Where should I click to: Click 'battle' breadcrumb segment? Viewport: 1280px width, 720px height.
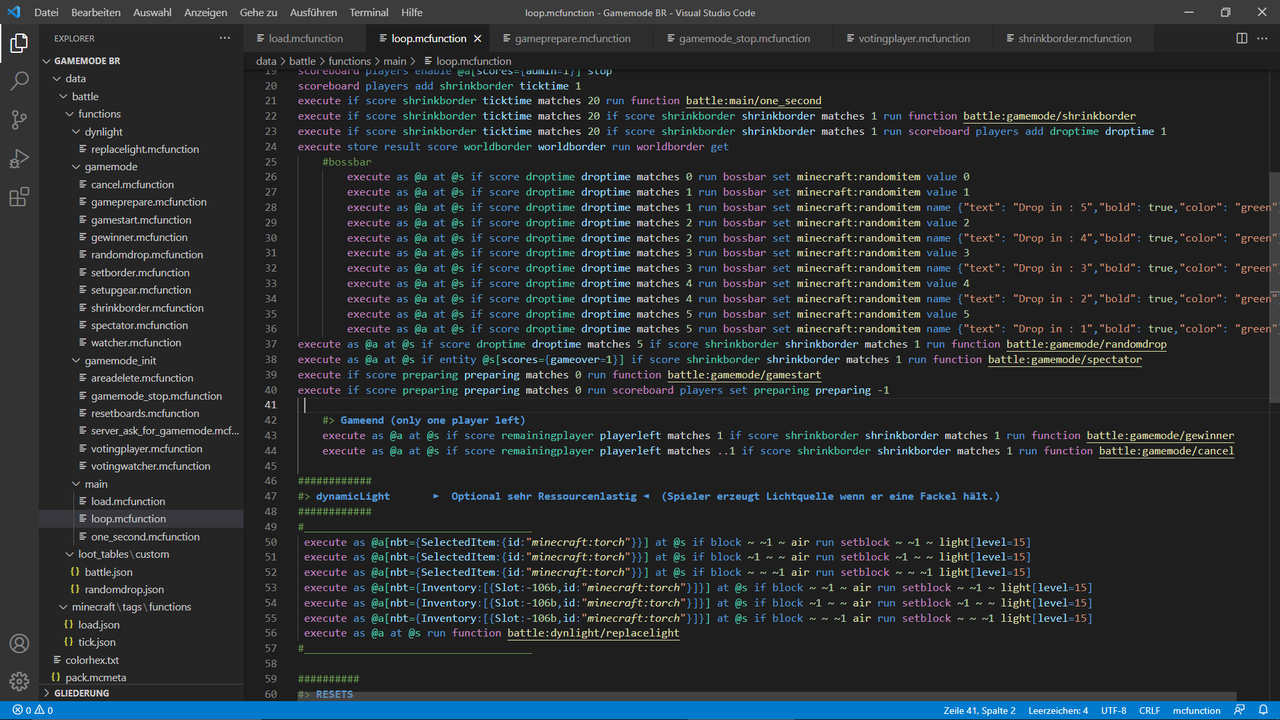[302, 61]
